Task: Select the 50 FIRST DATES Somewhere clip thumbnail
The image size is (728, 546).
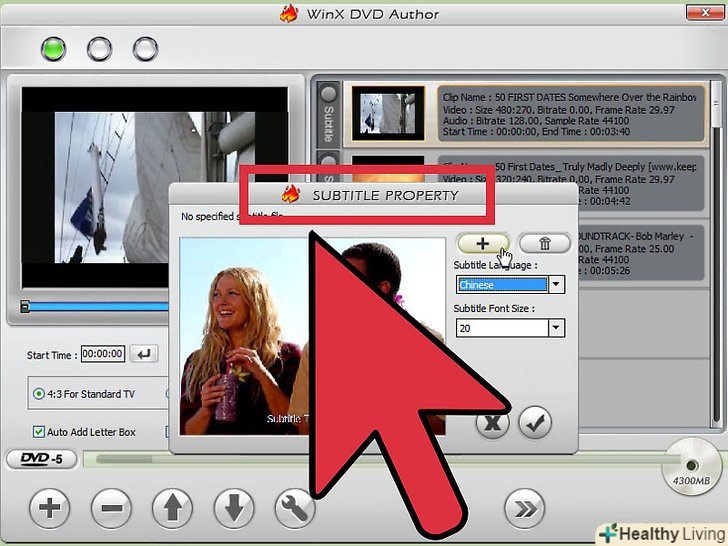Action: pyautogui.click(x=388, y=113)
